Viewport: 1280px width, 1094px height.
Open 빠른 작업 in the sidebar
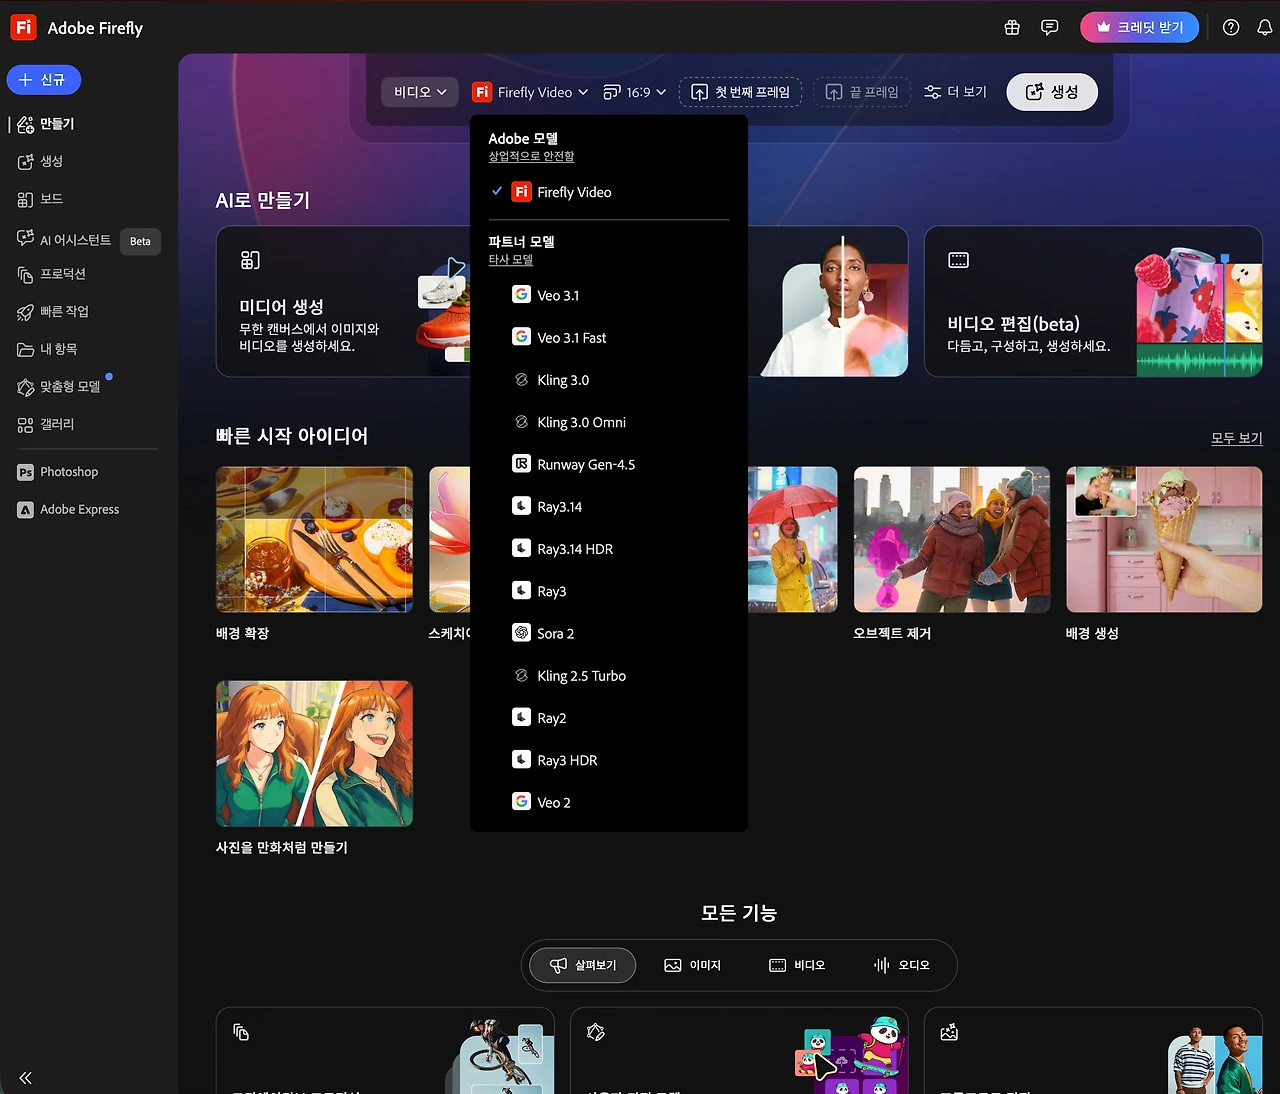coord(53,312)
